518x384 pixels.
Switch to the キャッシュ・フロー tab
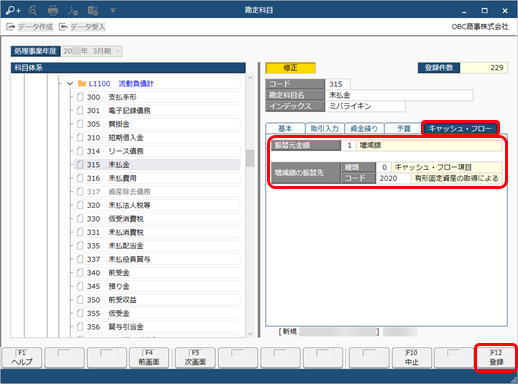point(460,128)
